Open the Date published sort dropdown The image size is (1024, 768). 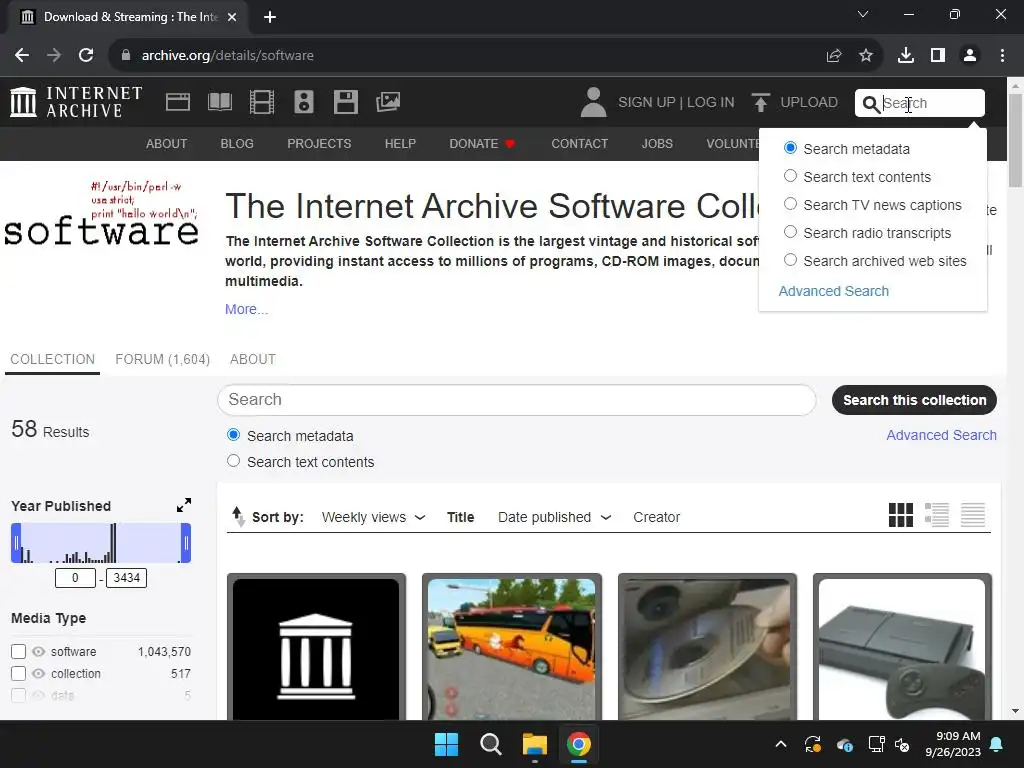(x=554, y=517)
